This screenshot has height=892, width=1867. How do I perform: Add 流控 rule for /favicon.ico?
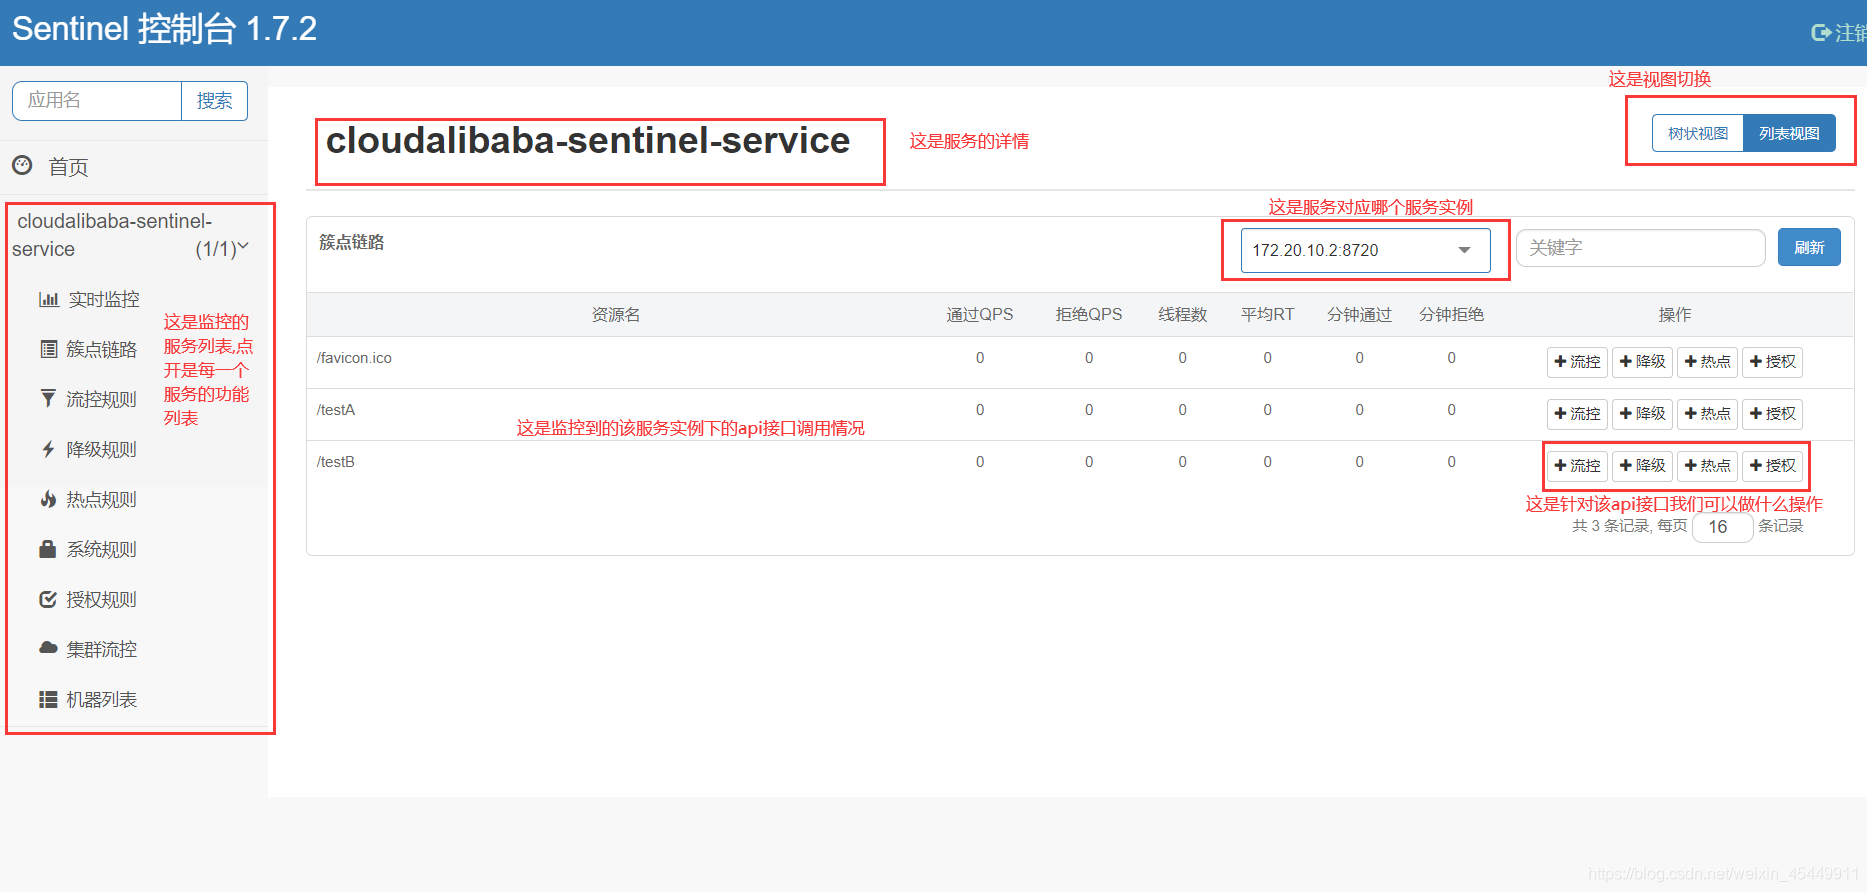coord(1577,362)
